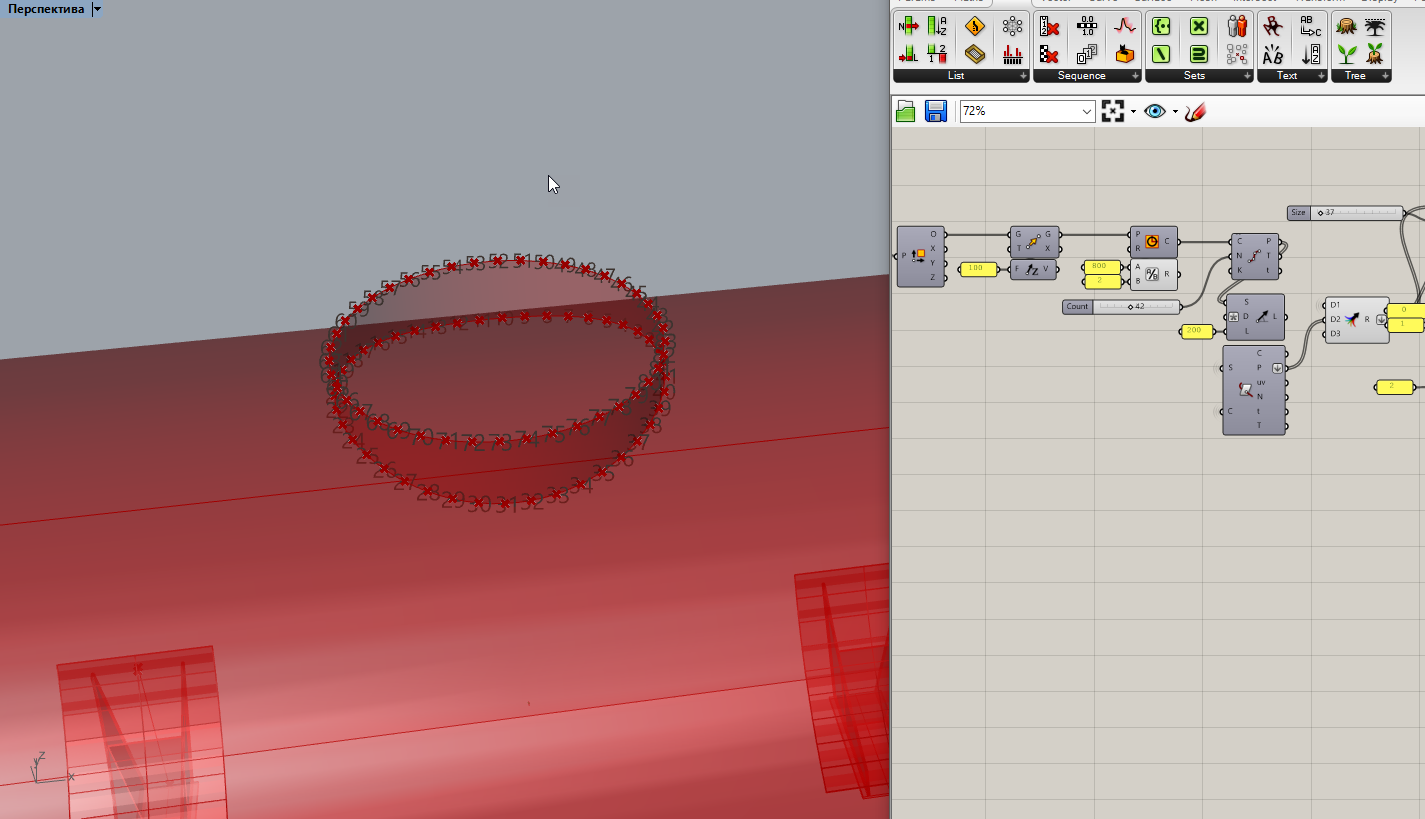Choose the Cull Index icon (numbered list with red X)
The width and height of the screenshot is (1425, 819).
pos(1049,27)
